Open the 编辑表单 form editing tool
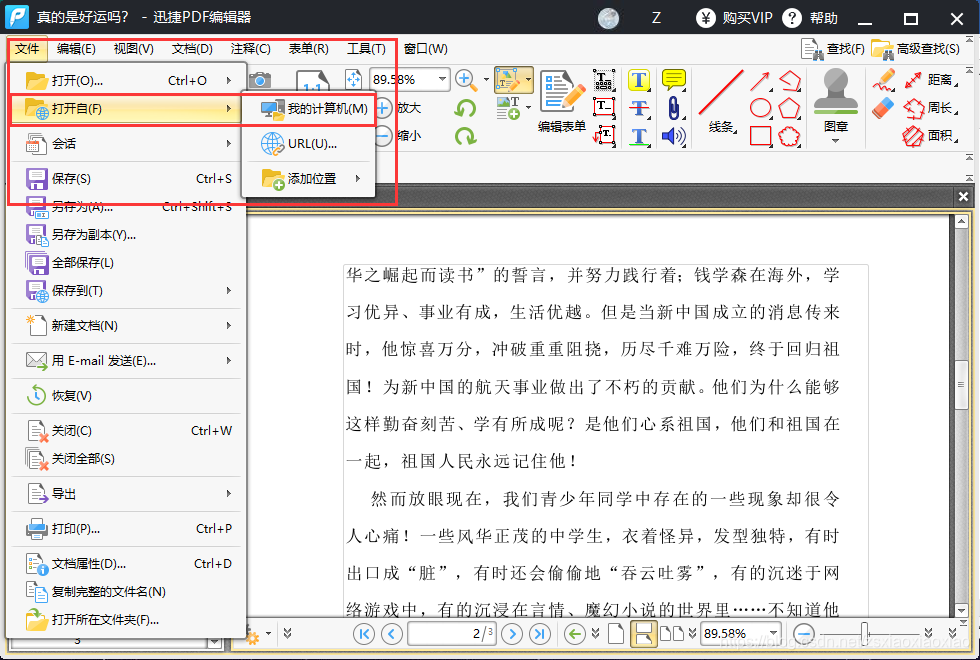This screenshot has height=660, width=980. point(562,101)
